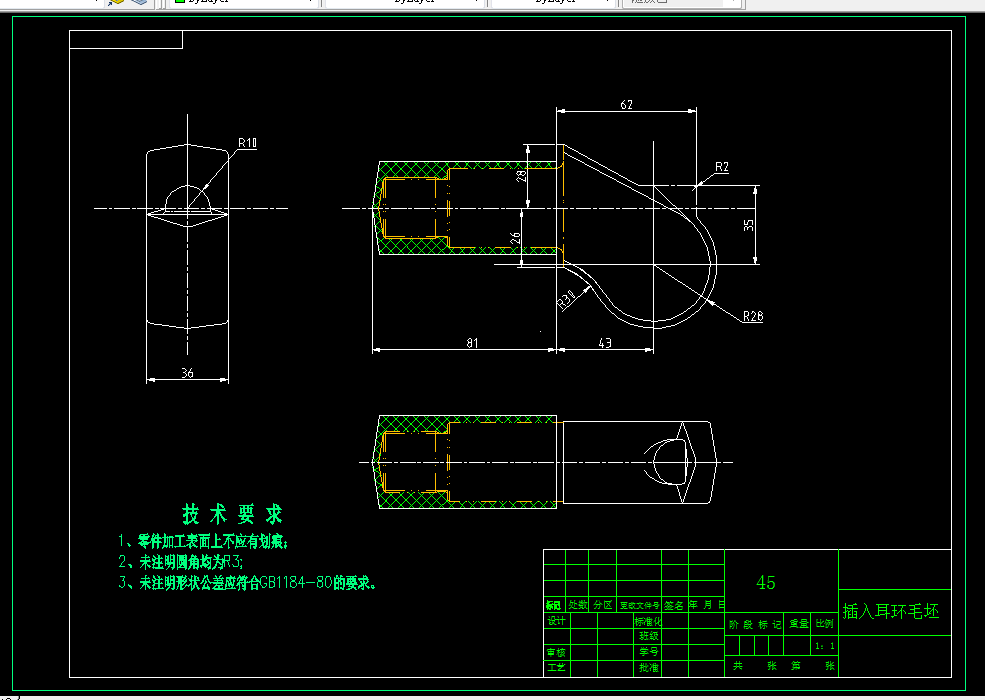Select note 1 零件加工表面上不应有划痕

click(x=203, y=541)
